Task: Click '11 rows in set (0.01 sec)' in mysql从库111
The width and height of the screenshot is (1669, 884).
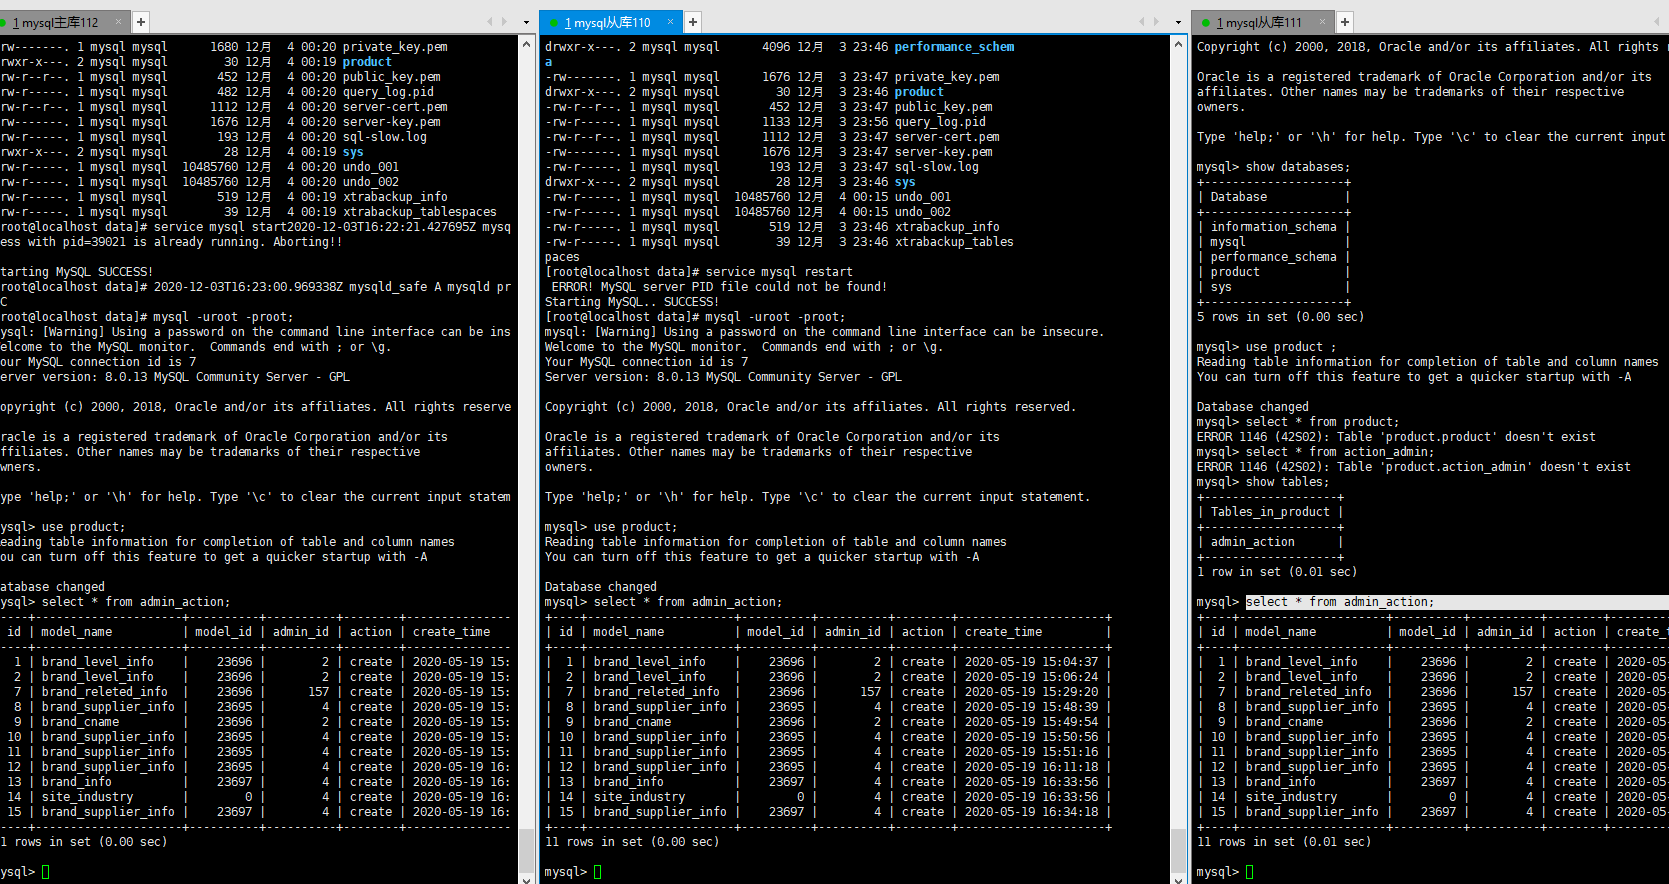Action: (x=1284, y=842)
